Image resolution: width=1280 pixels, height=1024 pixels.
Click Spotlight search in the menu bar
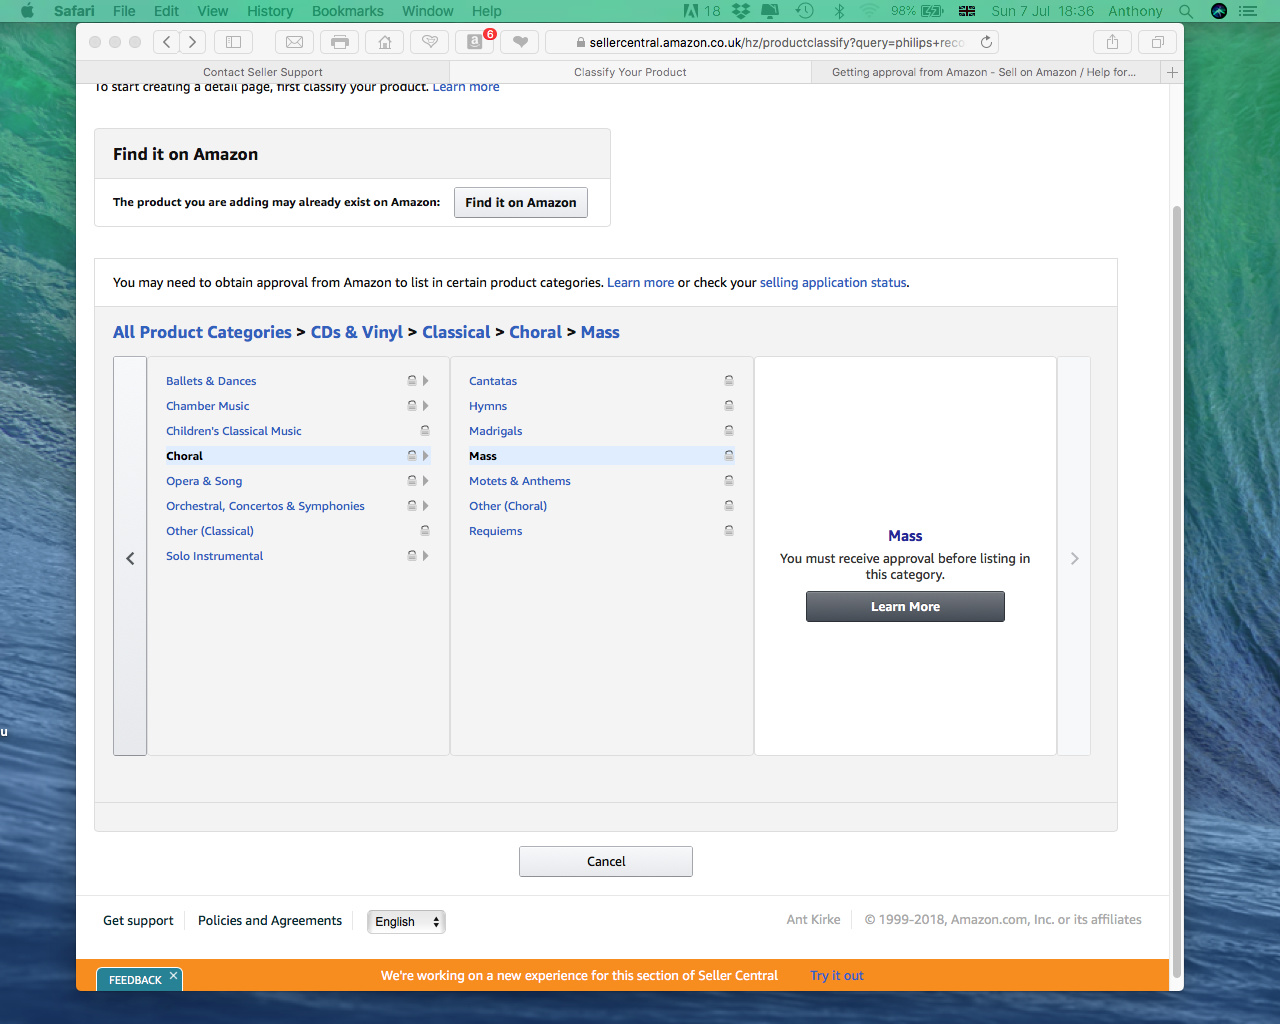[1186, 11]
